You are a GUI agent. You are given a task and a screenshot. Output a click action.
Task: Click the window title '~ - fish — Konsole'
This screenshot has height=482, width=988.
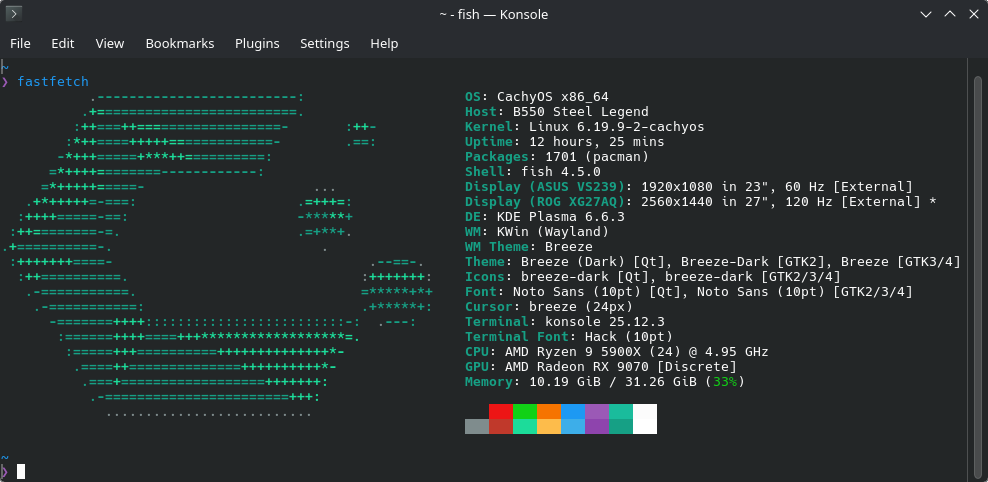(494, 14)
